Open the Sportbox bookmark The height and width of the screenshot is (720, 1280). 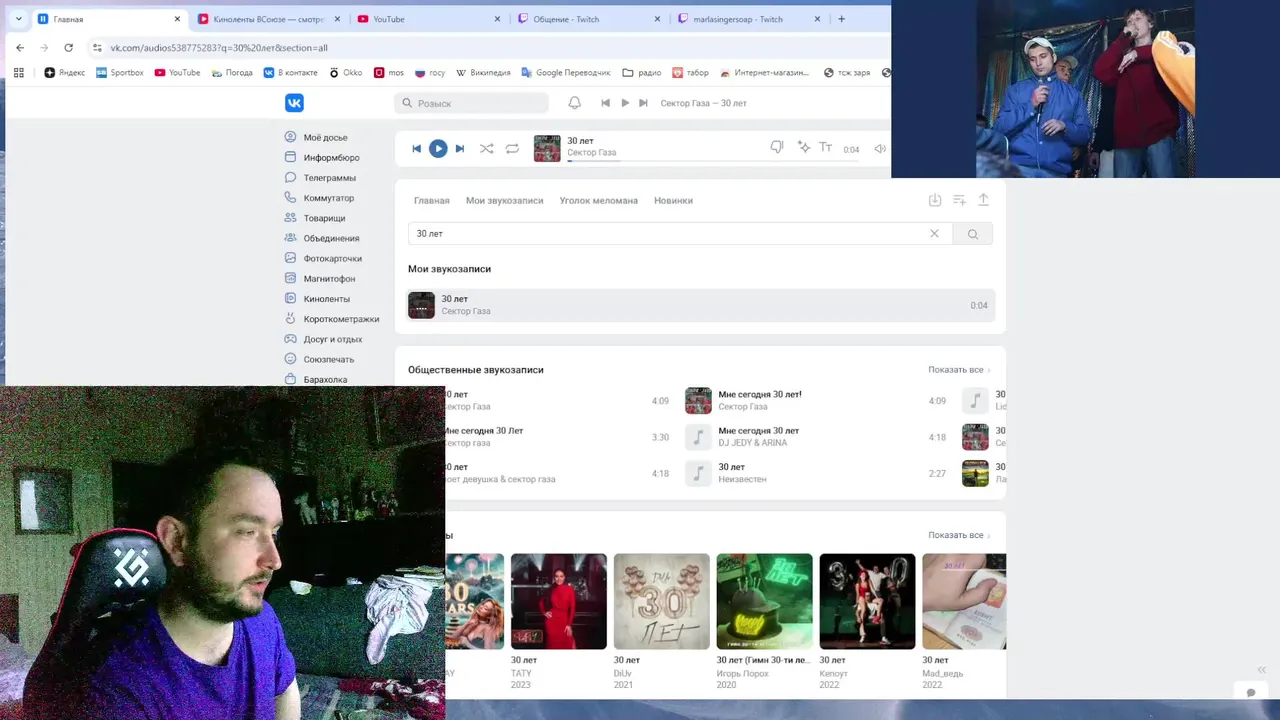(119, 73)
